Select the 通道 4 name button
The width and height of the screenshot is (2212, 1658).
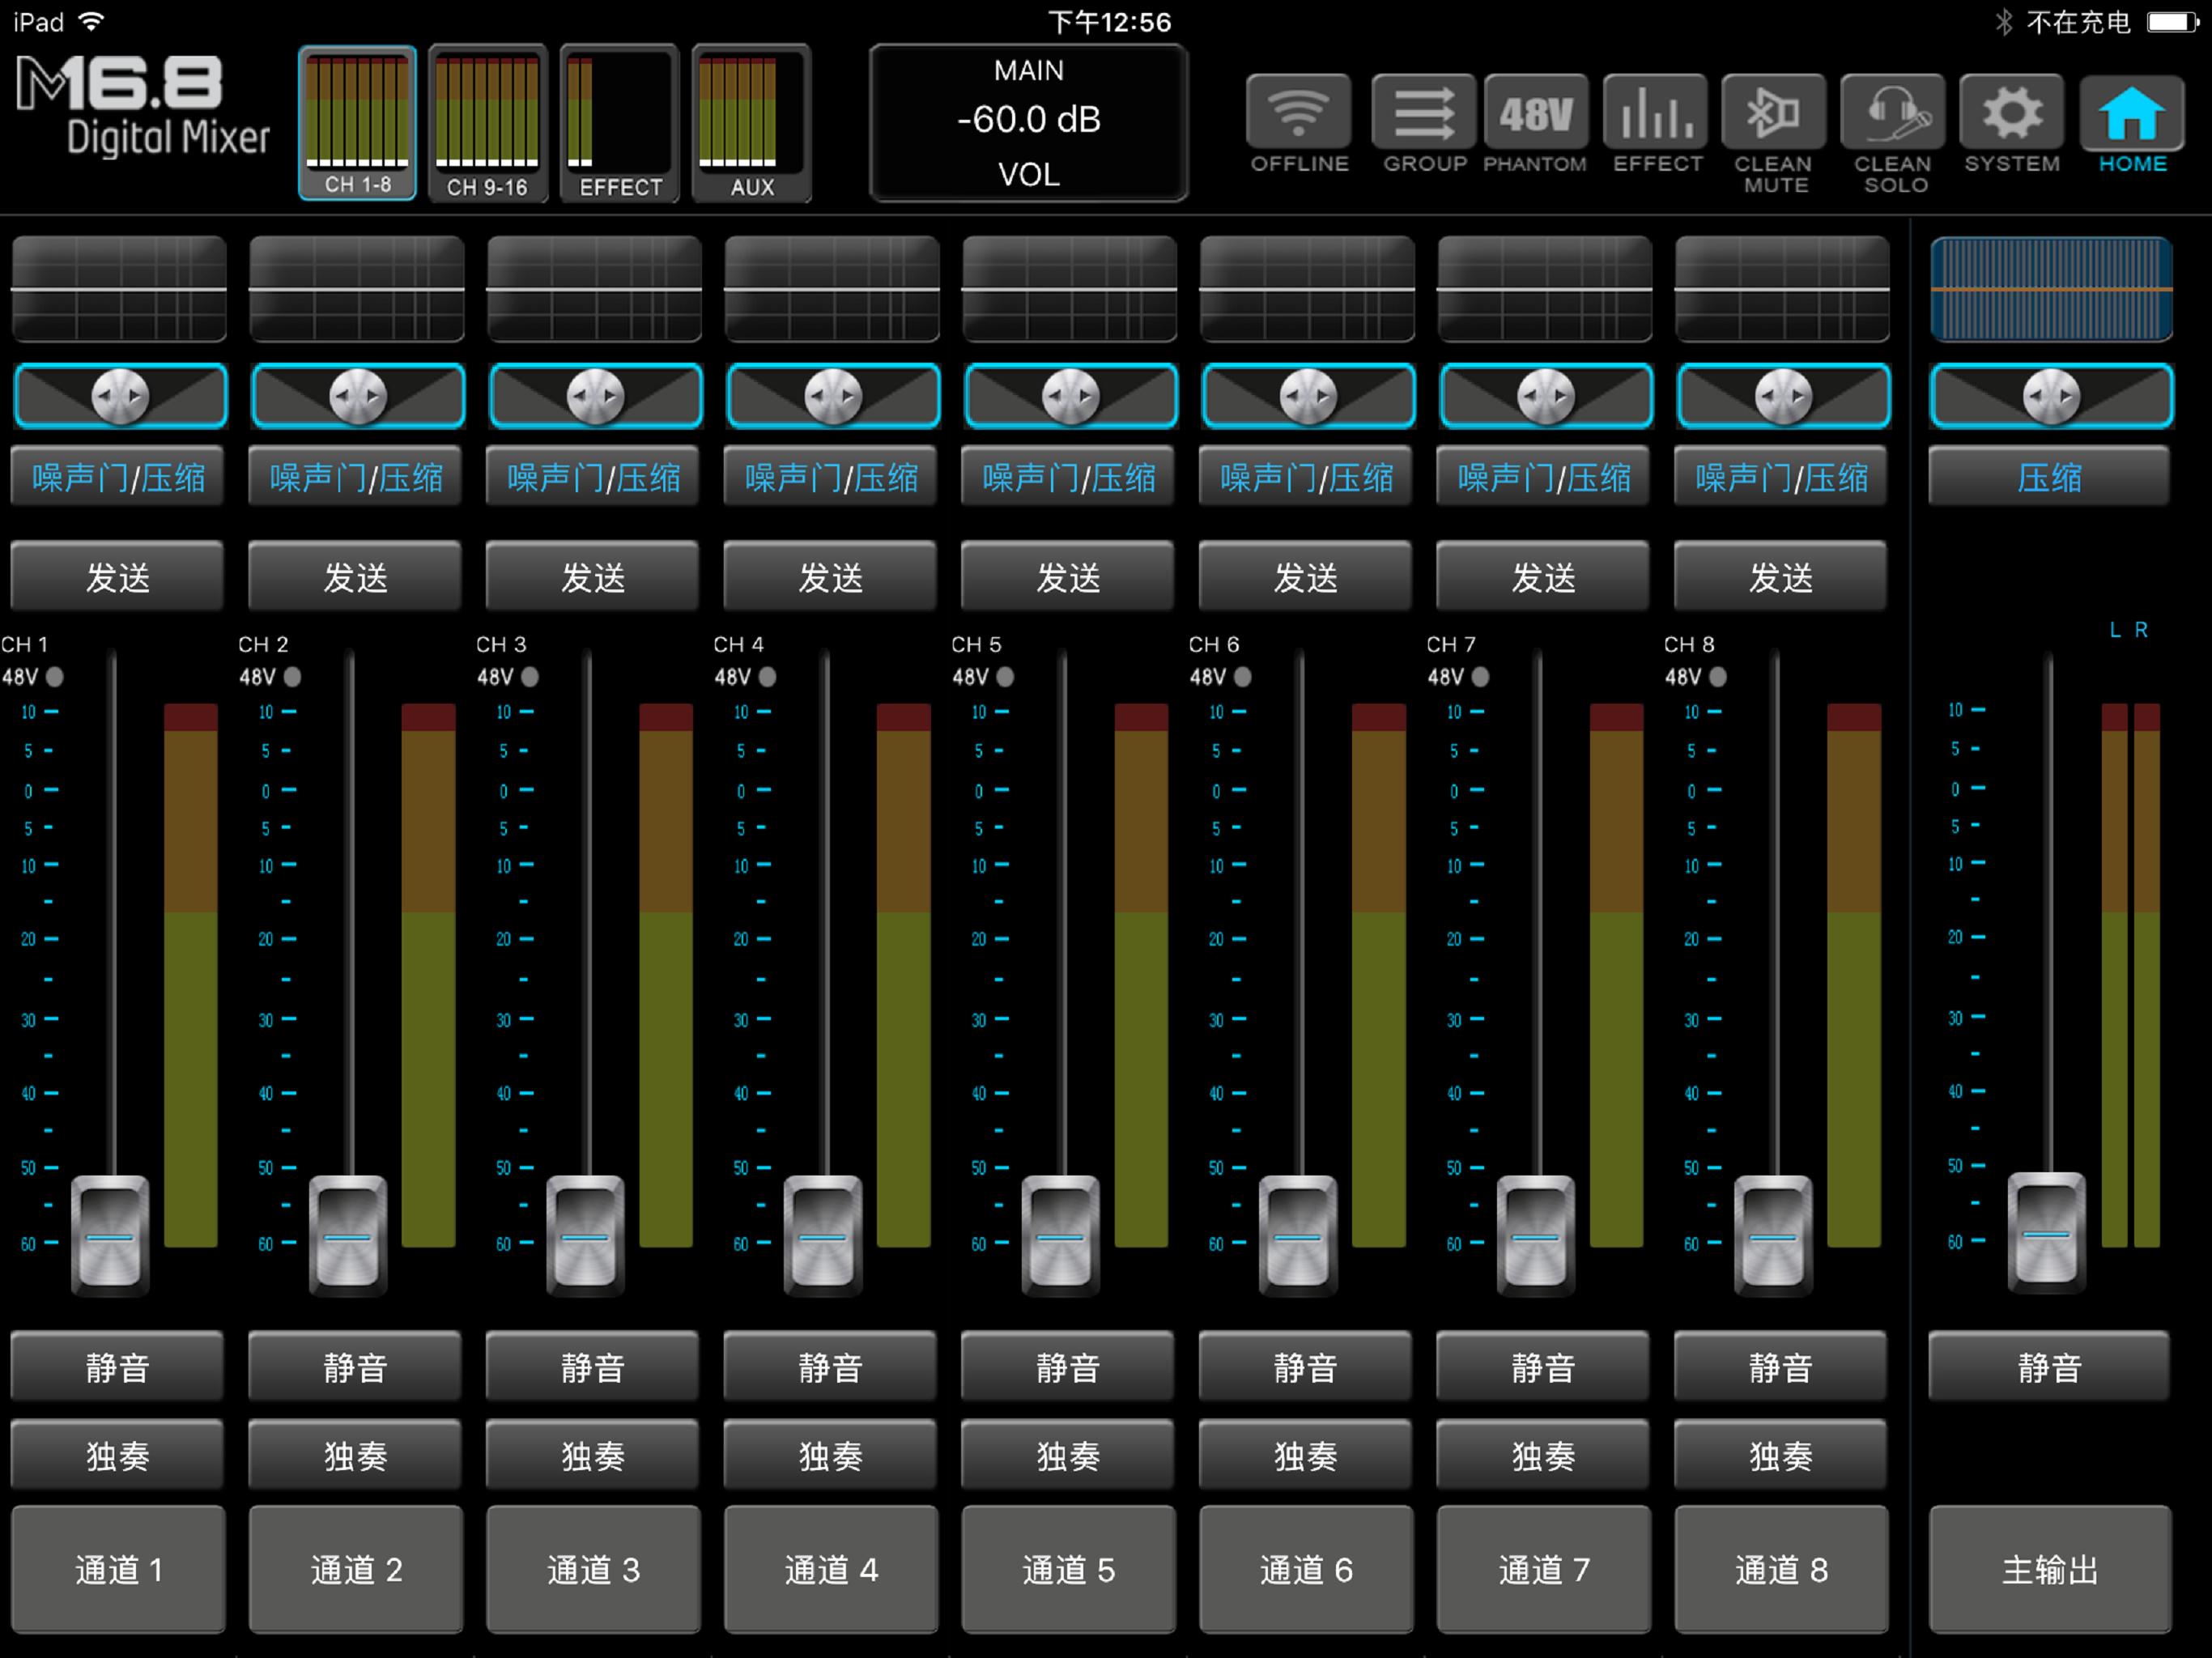(x=831, y=1568)
